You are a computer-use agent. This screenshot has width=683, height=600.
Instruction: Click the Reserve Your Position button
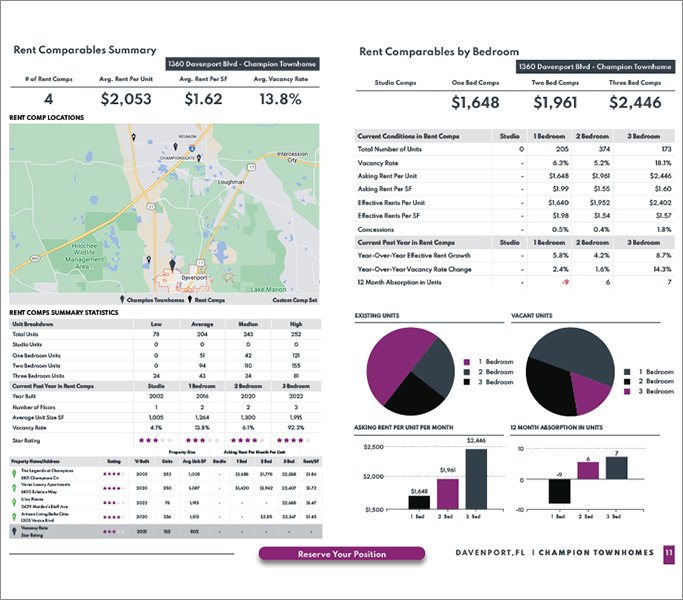coord(341,553)
